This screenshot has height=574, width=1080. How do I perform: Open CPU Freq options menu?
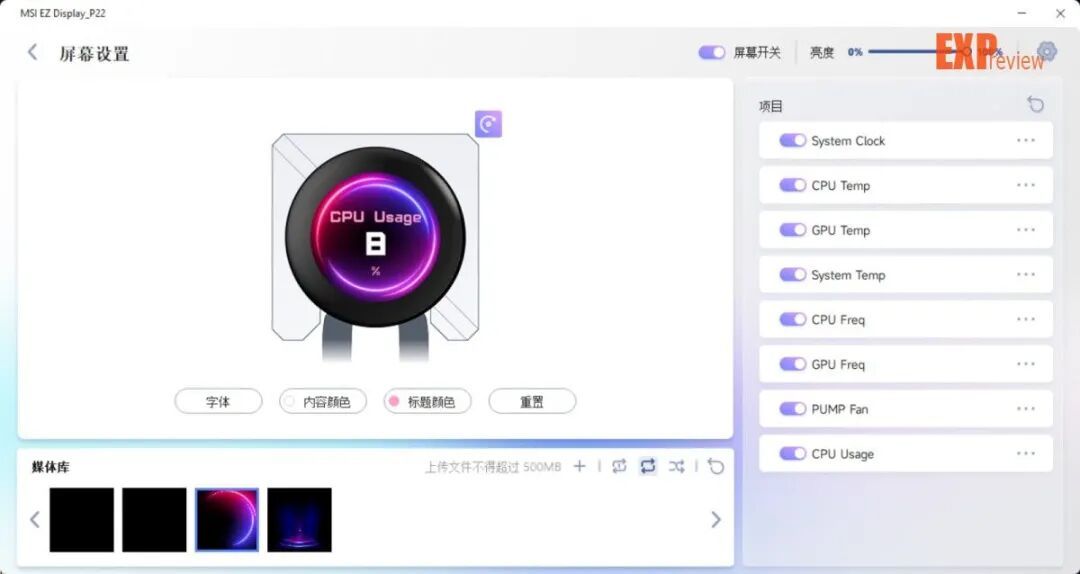pyautogui.click(x=1026, y=320)
